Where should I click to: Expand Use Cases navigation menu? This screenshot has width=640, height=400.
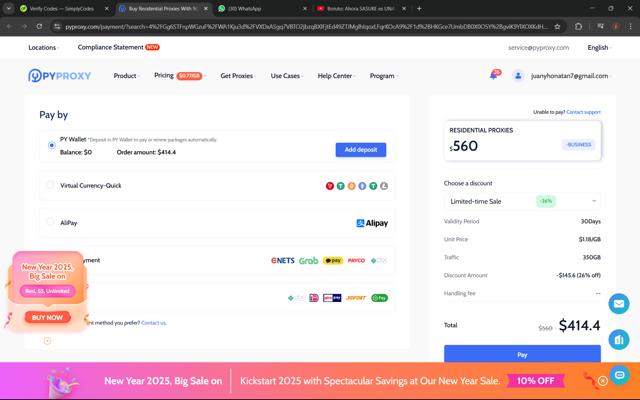pyautogui.click(x=286, y=76)
